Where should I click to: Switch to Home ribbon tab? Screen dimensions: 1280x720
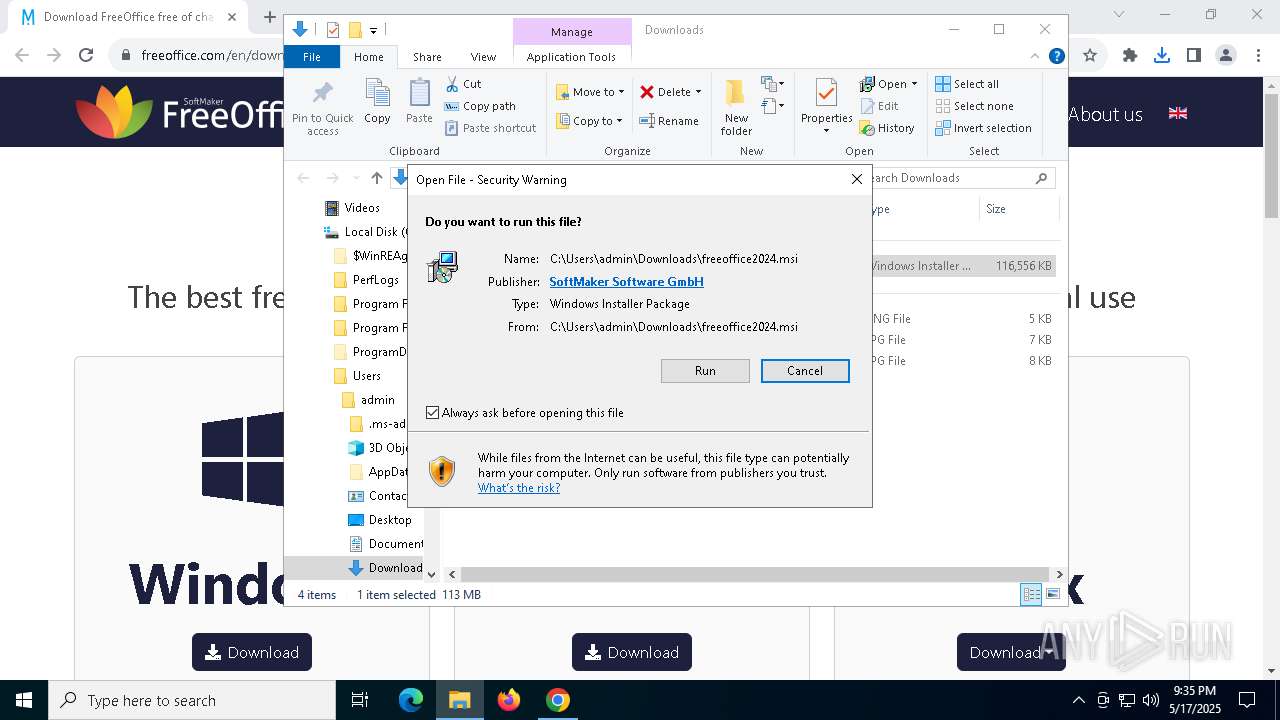pyautogui.click(x=368, y=57)
